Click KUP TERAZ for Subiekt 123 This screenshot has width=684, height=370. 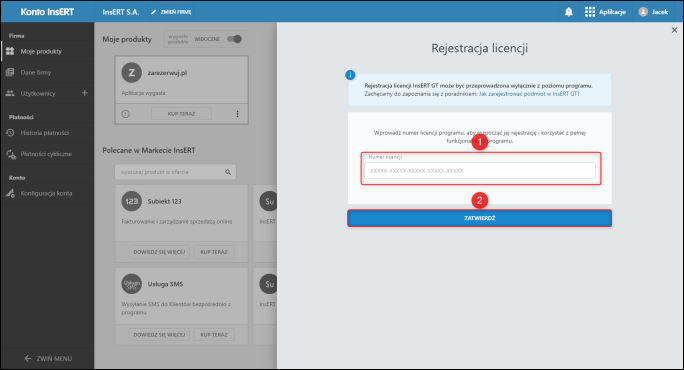(x=214, y=252)
